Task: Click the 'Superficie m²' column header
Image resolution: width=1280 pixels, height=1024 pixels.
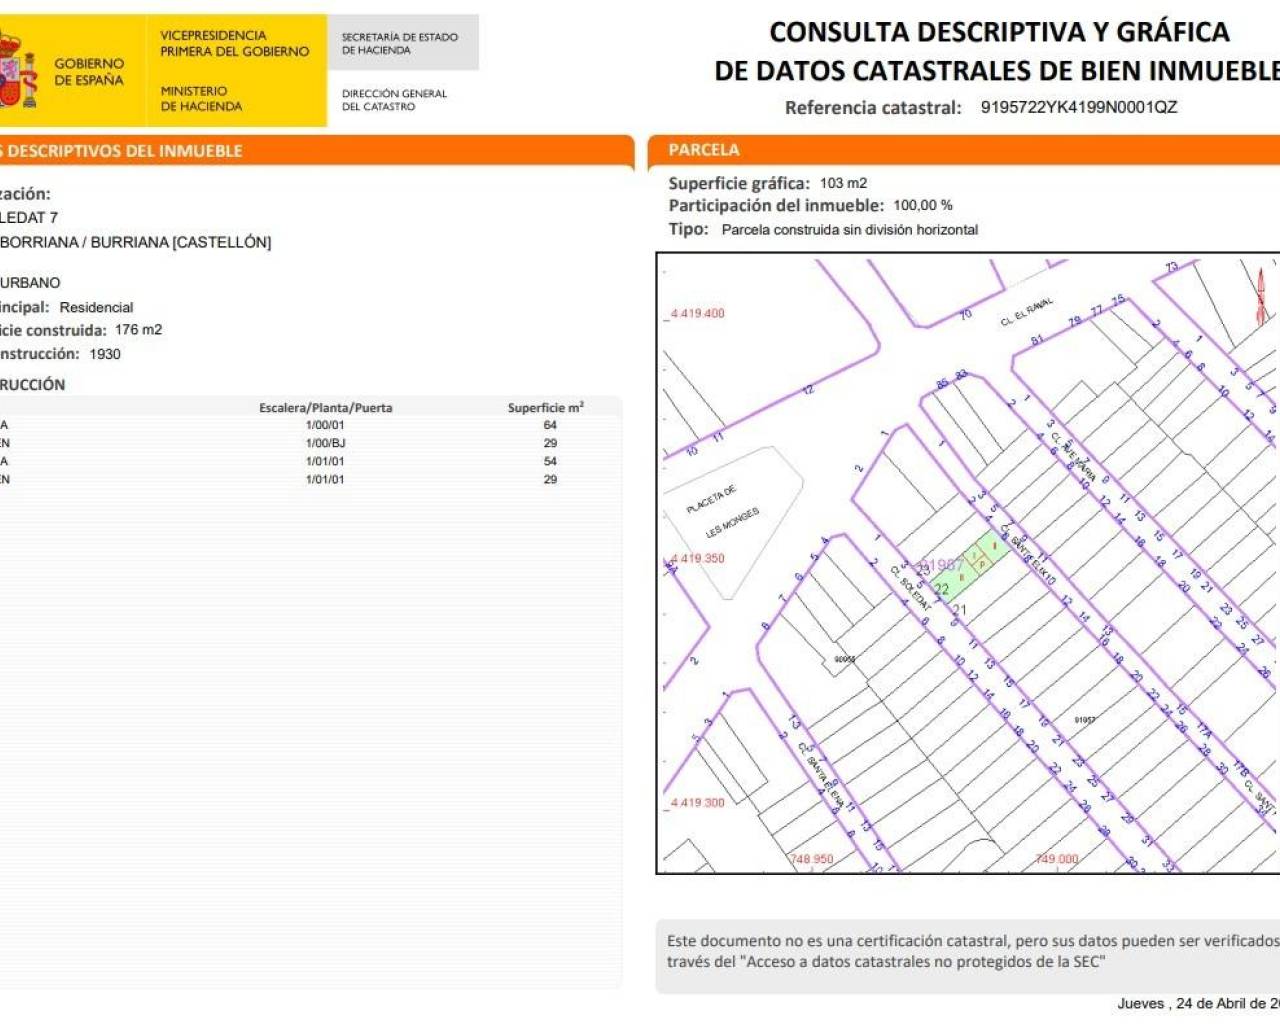Action: tap(546, 407)
